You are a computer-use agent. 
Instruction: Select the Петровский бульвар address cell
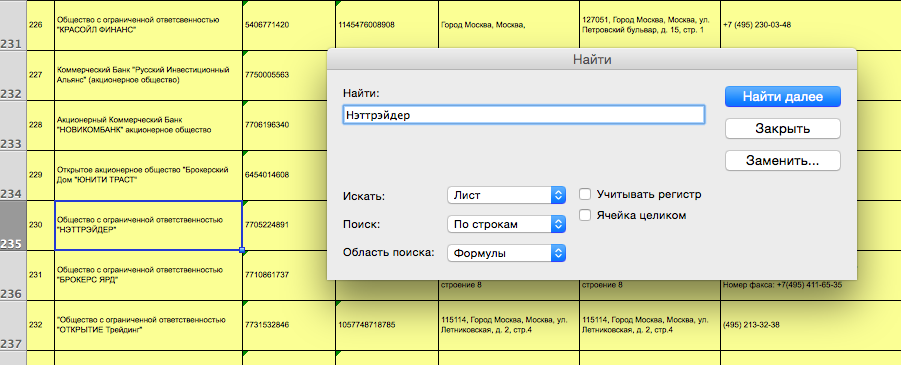tap(650, 25)
